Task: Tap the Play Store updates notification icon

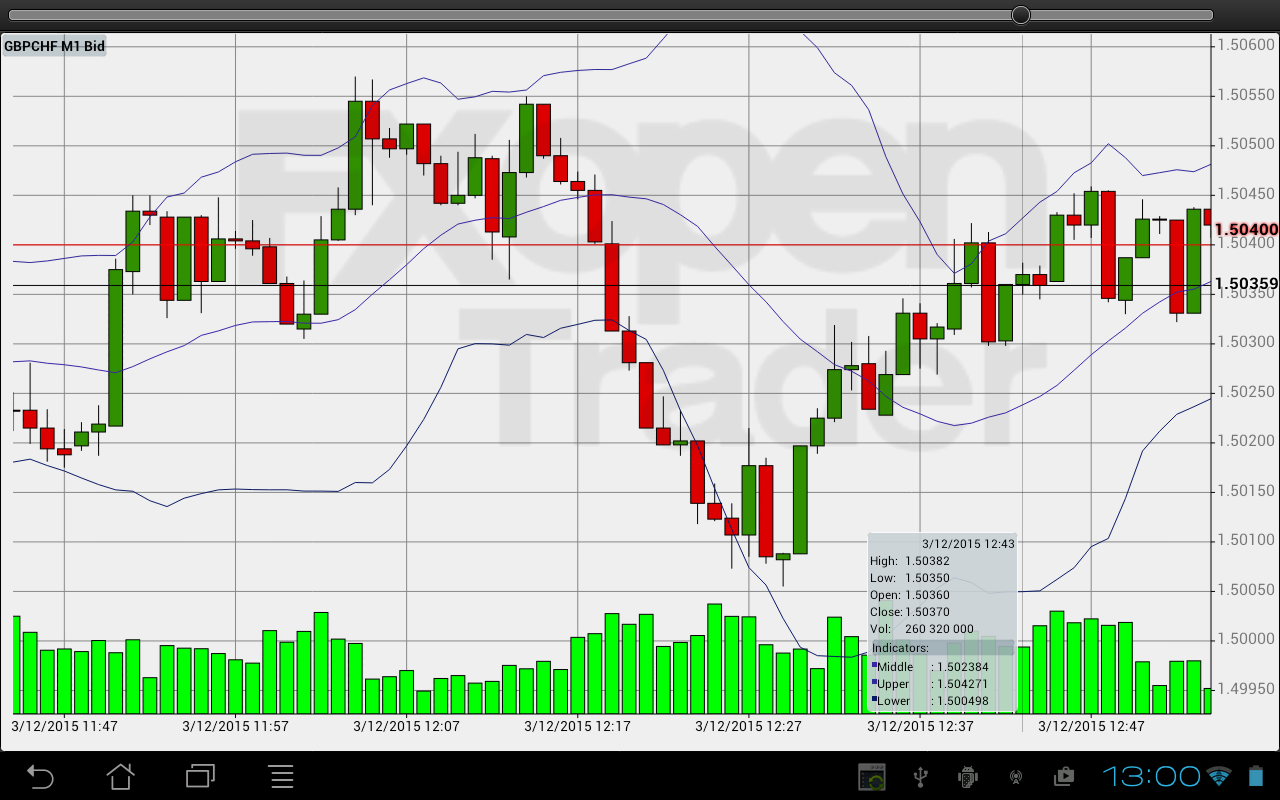Action: (x=1064, y=776)
